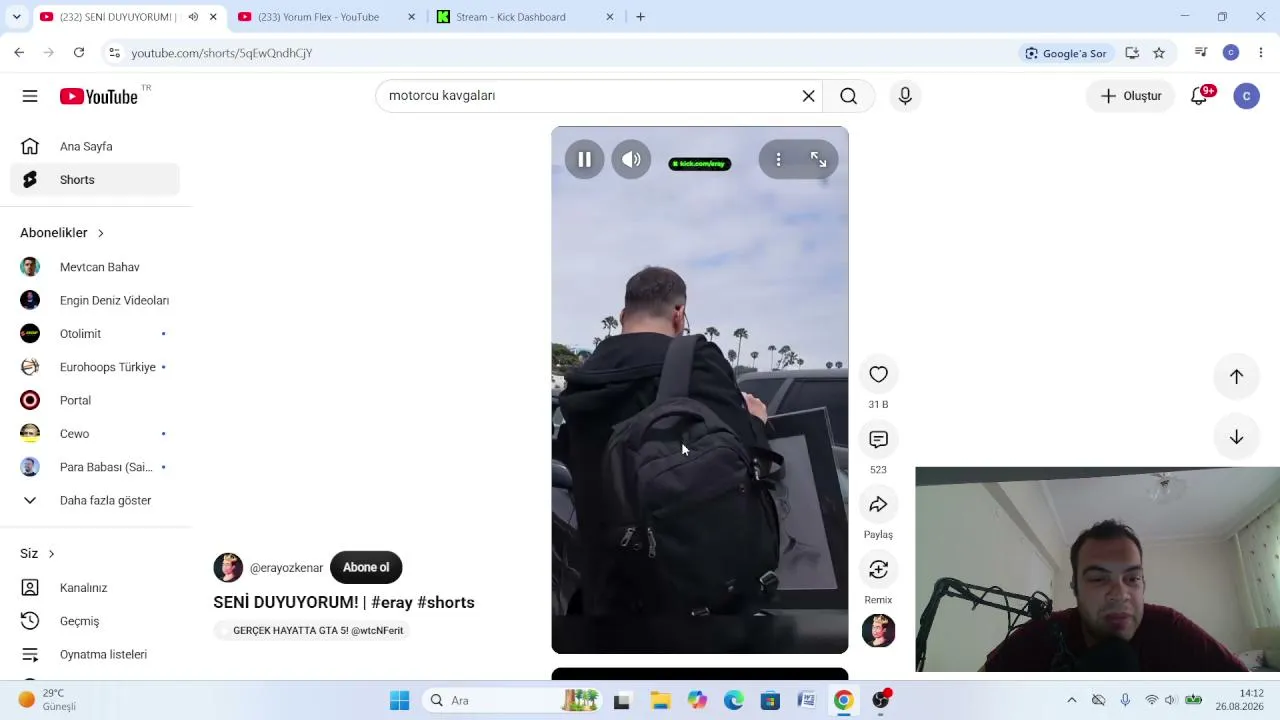Click the address bar URL
1280x720 pixels.
coord(222,53)
